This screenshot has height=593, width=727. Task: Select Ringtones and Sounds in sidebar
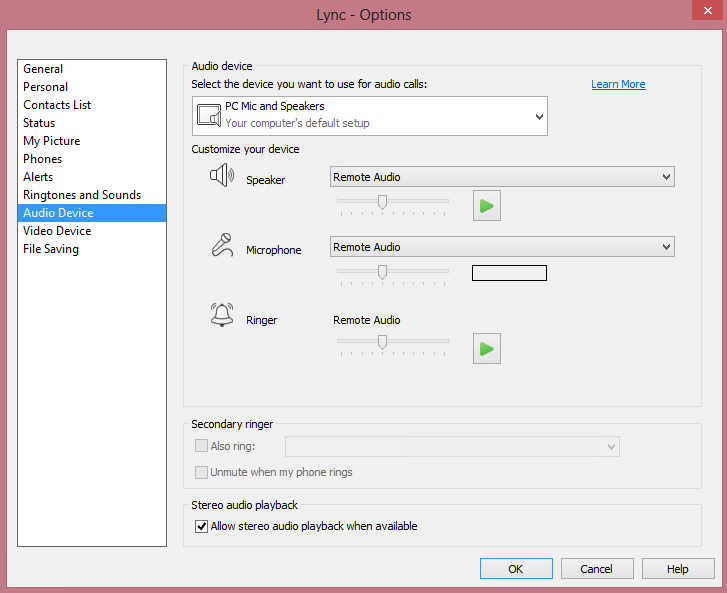coord(82,195)
